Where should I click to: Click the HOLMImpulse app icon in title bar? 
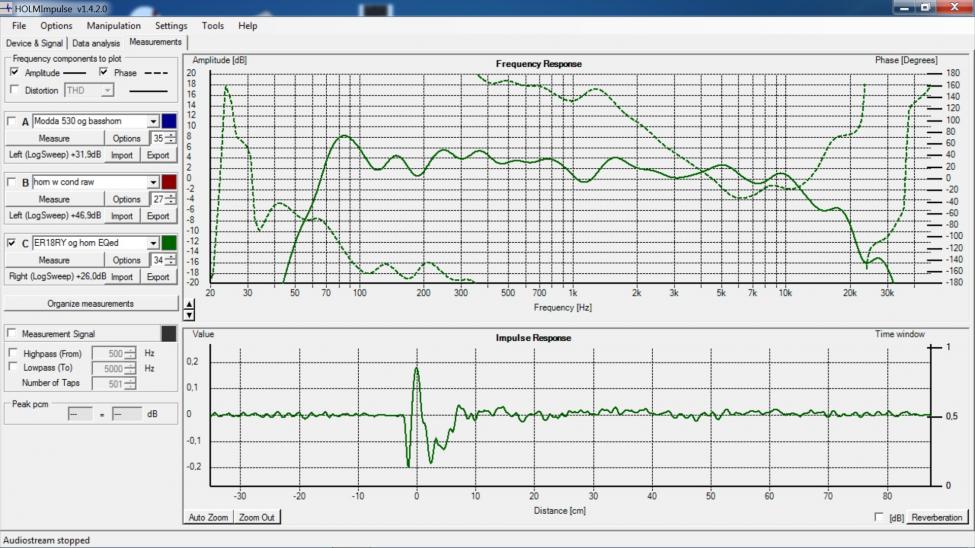(x=7, y=7)
